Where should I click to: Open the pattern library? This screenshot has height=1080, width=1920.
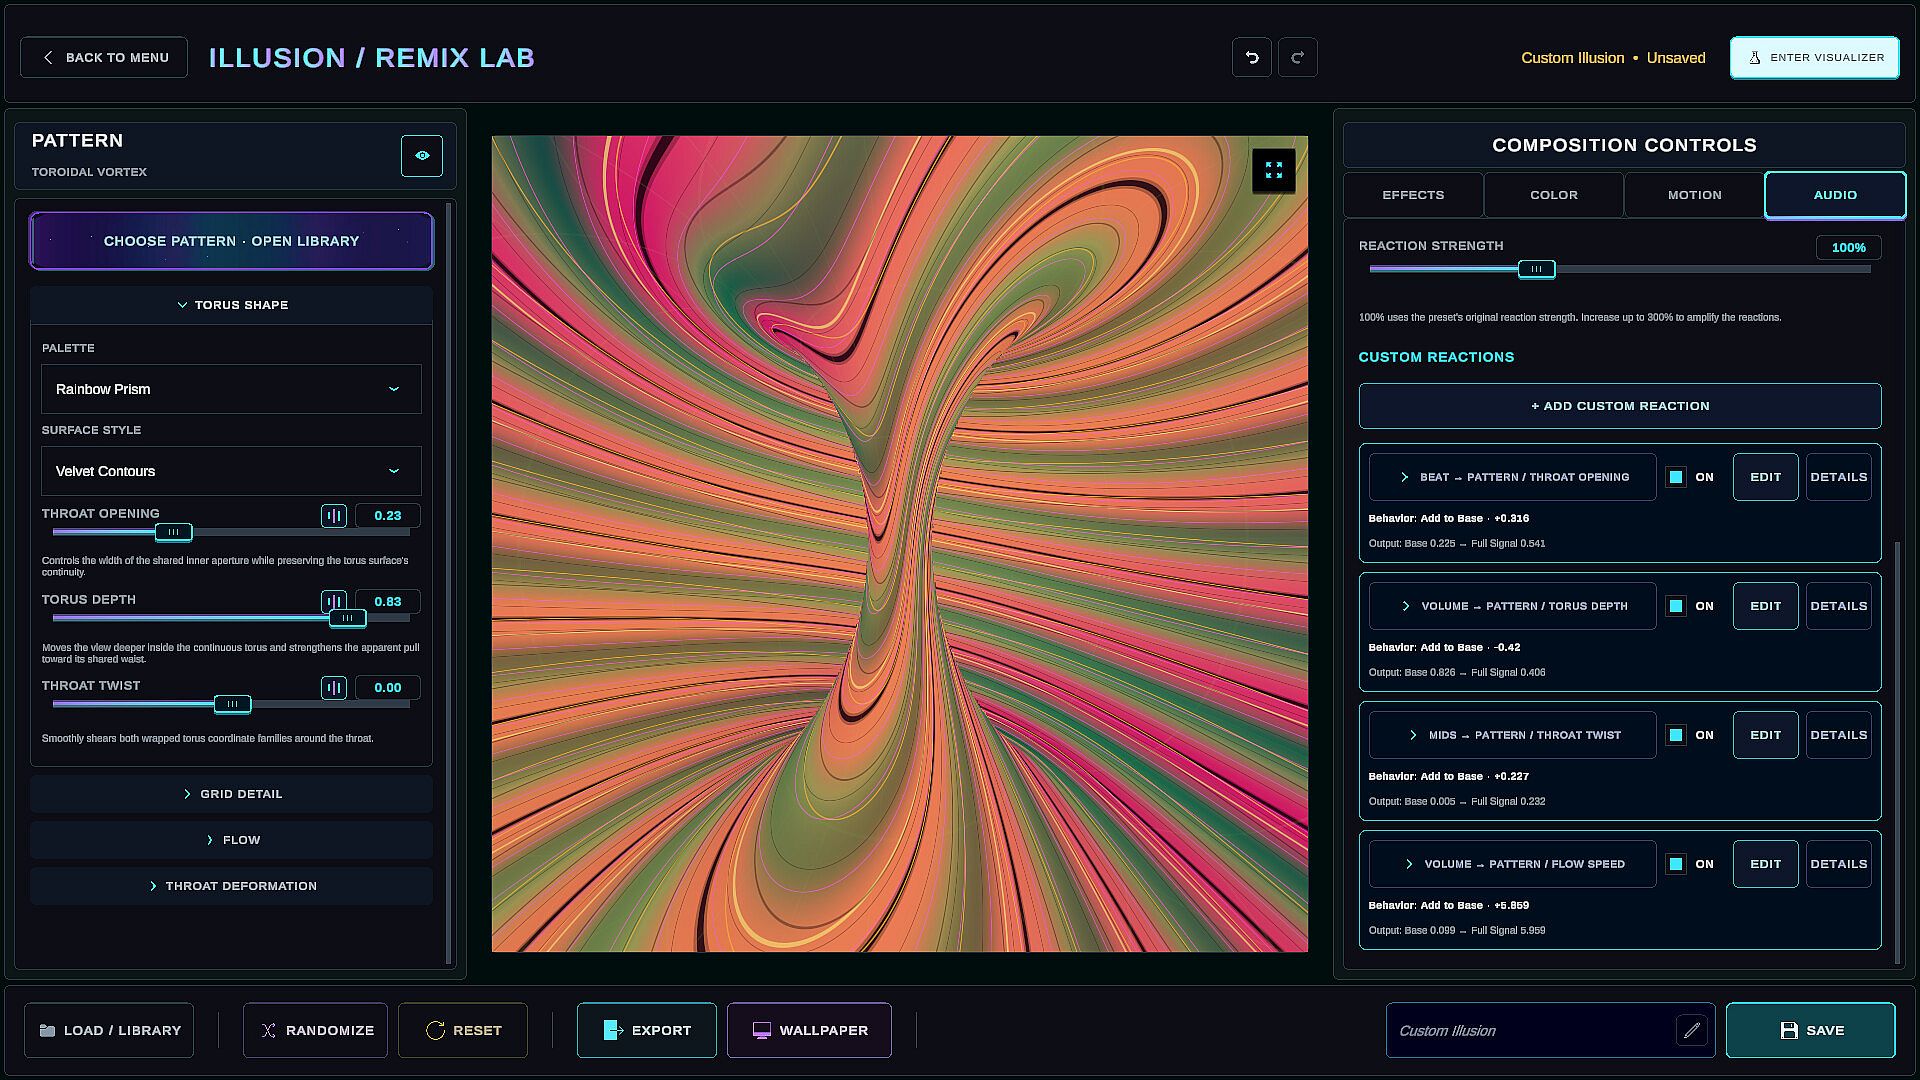pyautogui.click(x=231, y=241)
